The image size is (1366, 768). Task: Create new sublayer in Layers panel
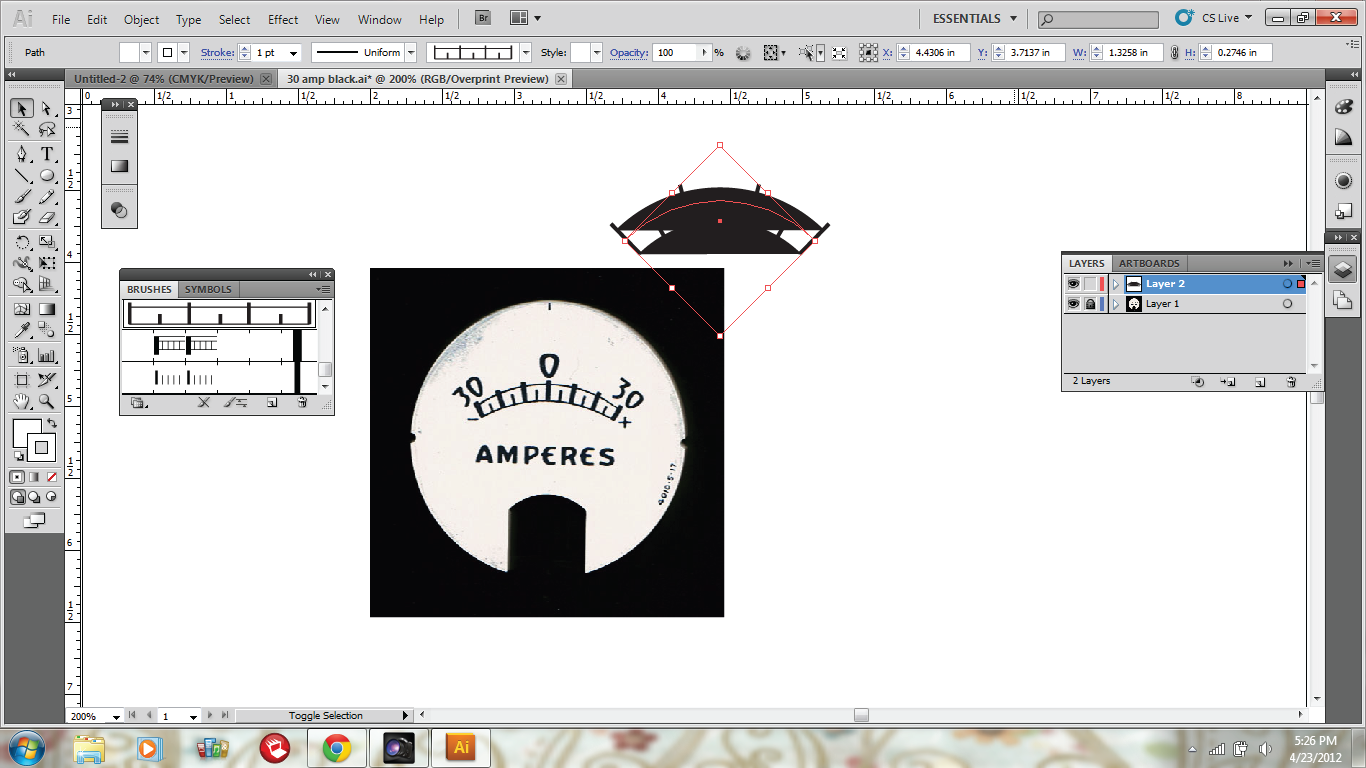click(1228, 382)
